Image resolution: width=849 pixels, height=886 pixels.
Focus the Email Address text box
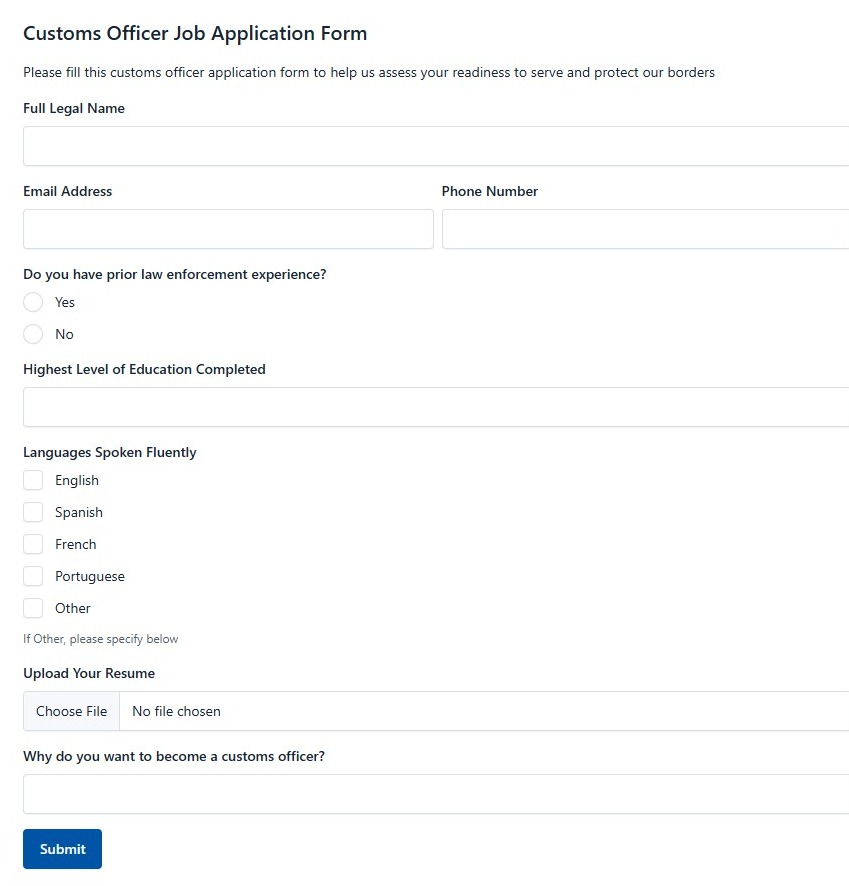click(228, 229)
